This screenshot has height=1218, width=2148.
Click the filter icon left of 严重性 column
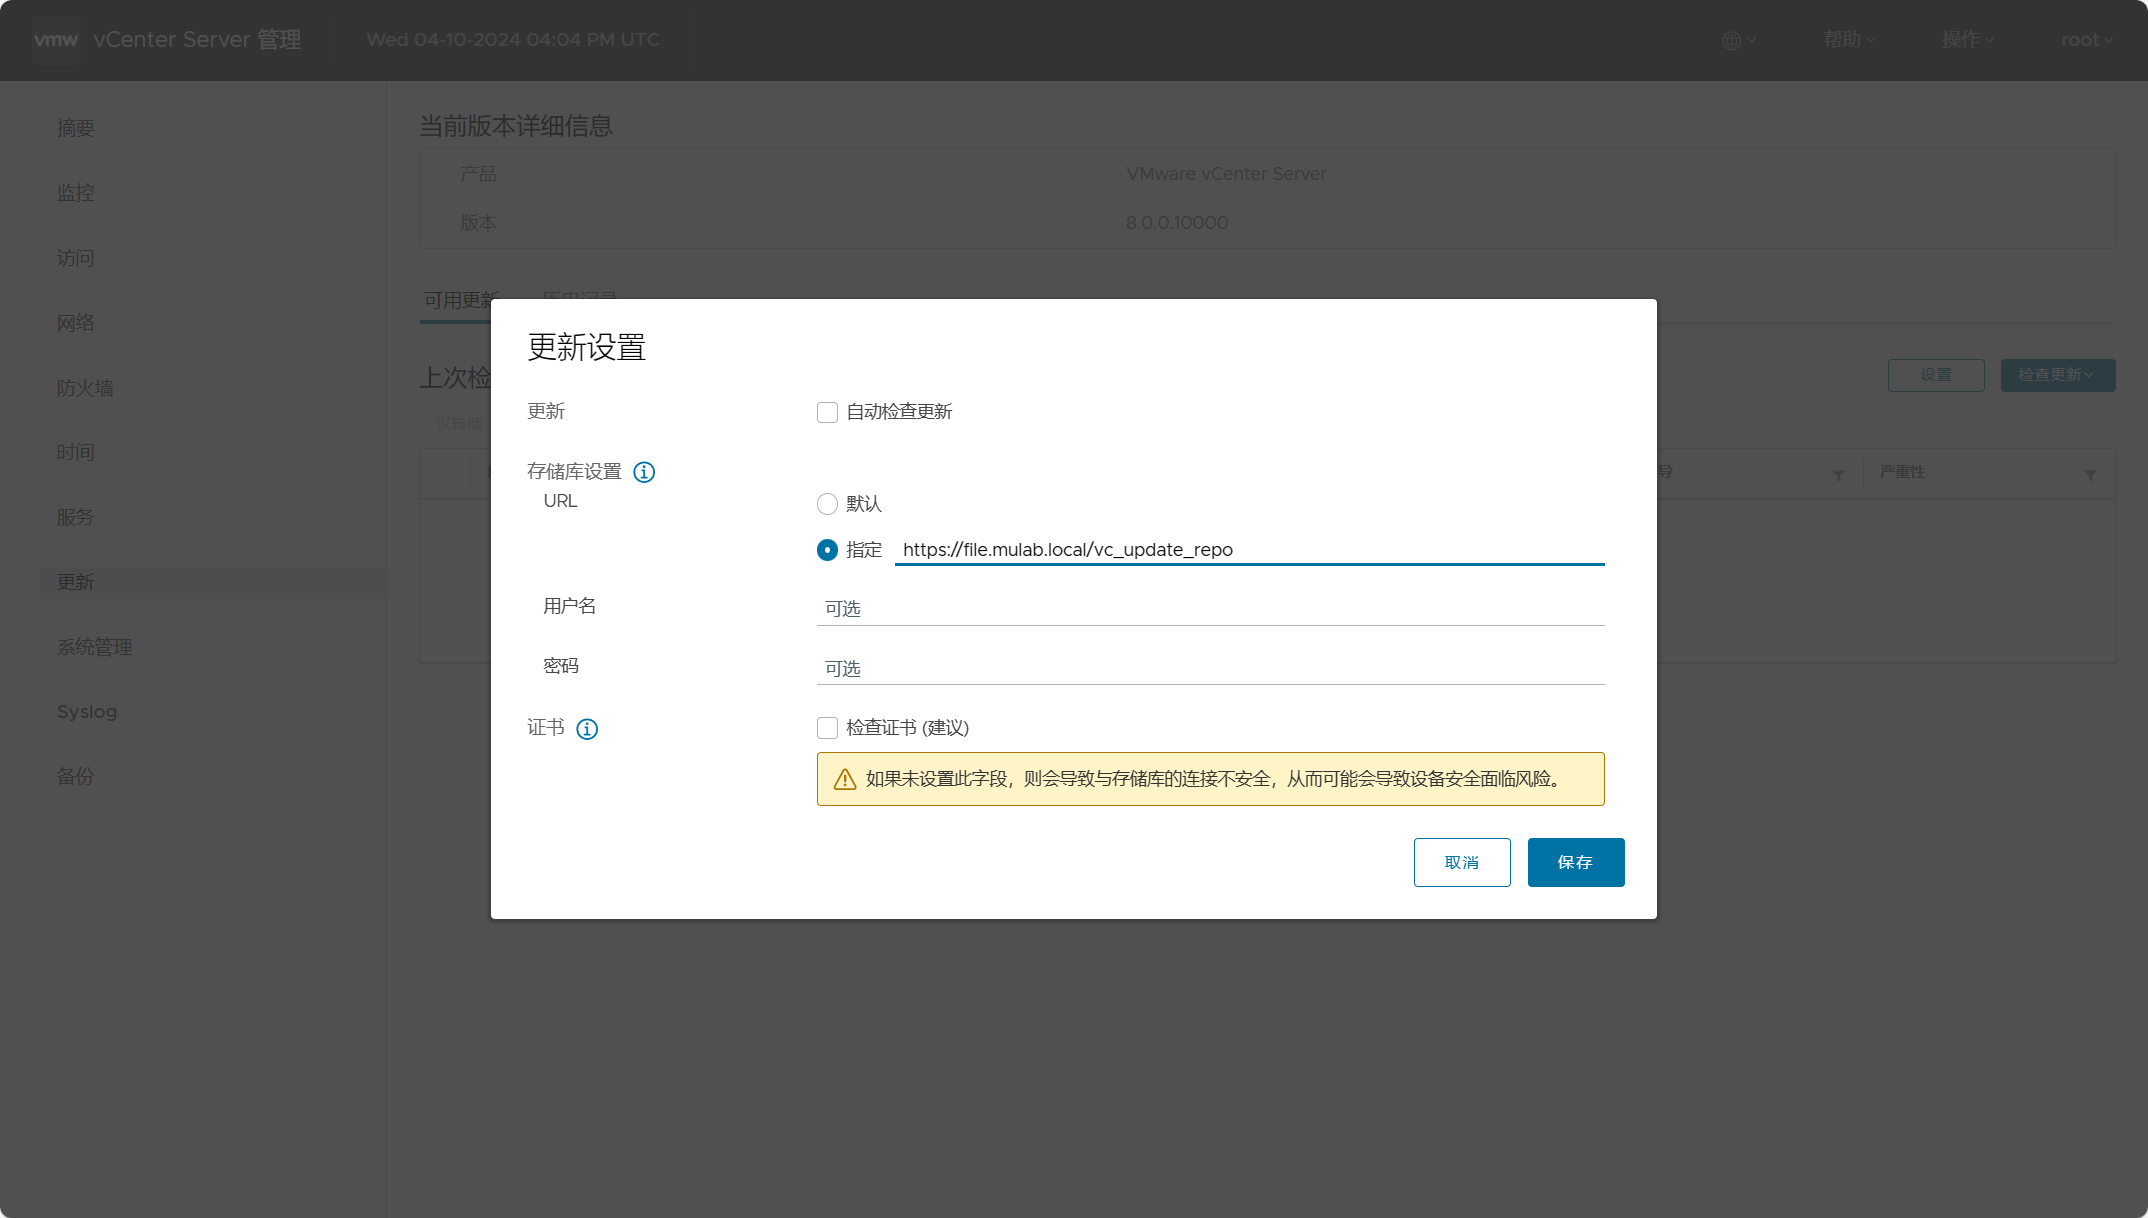pos(1838,475)
